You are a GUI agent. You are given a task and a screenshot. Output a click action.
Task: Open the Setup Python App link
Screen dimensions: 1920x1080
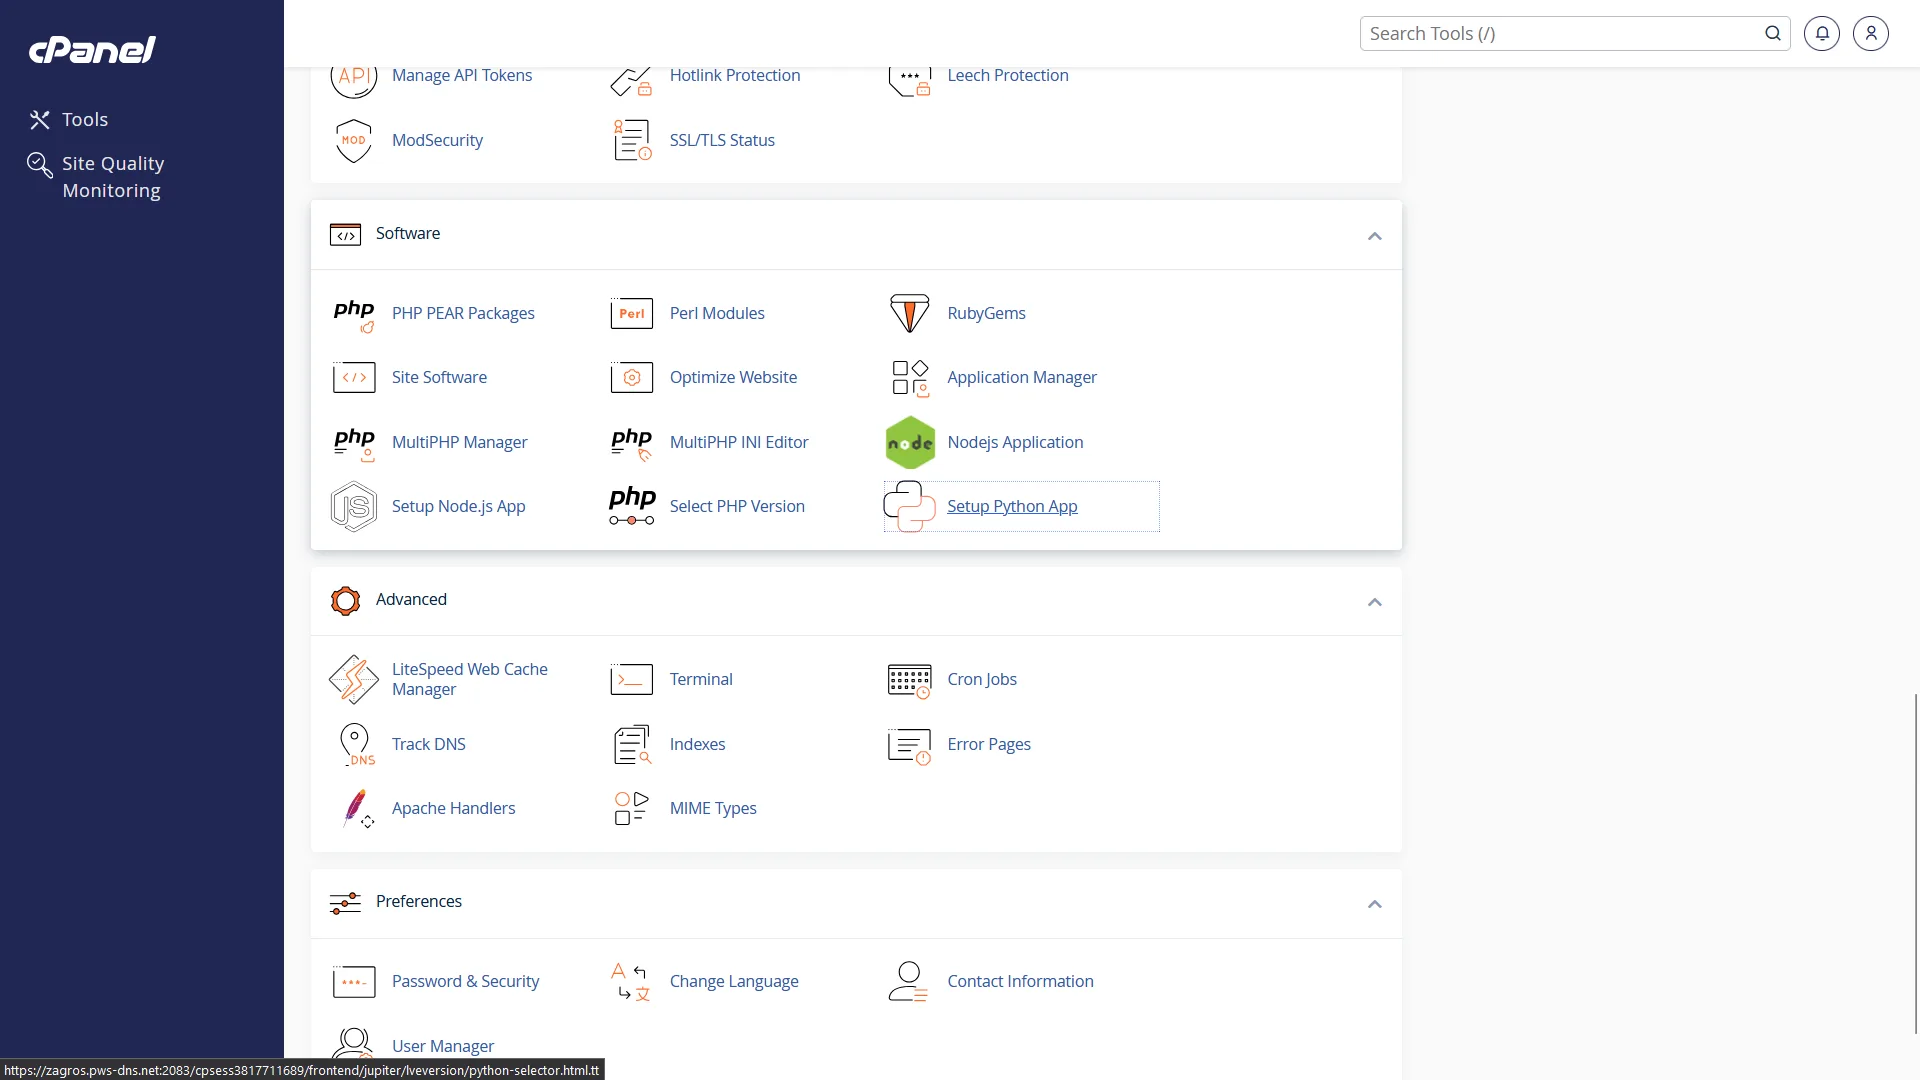coord(1012,506)
